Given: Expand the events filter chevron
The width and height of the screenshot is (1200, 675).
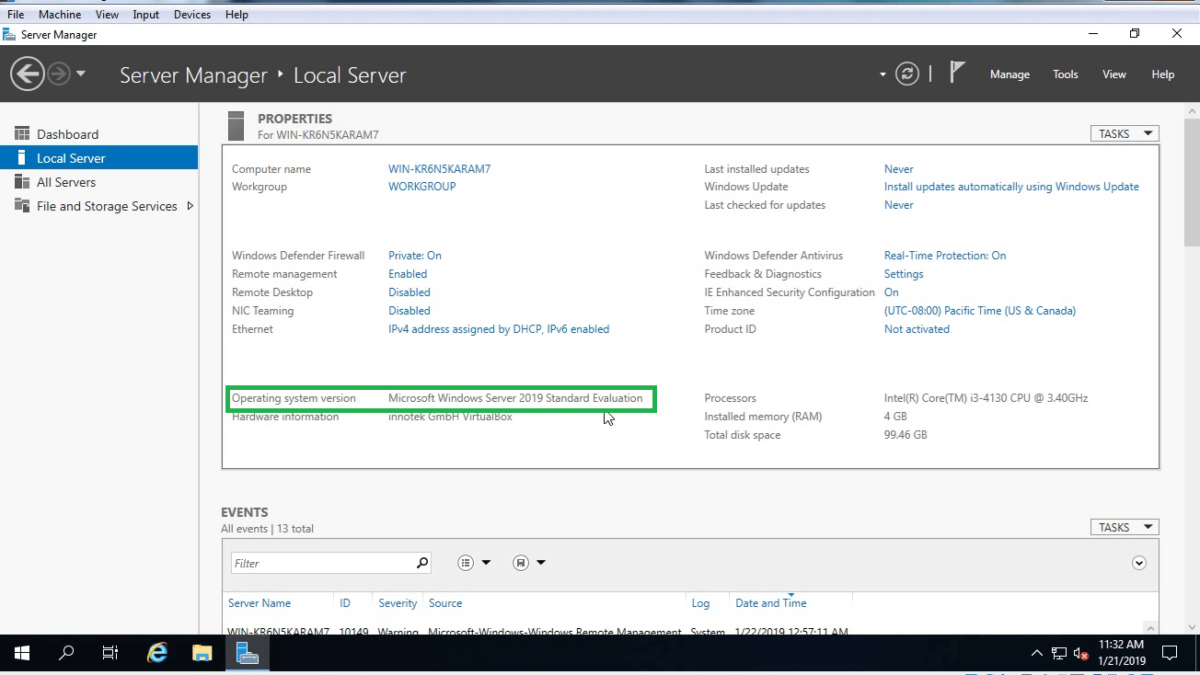Looking at the screenshot, I should pyautogui.click(x=1138, y=563).
